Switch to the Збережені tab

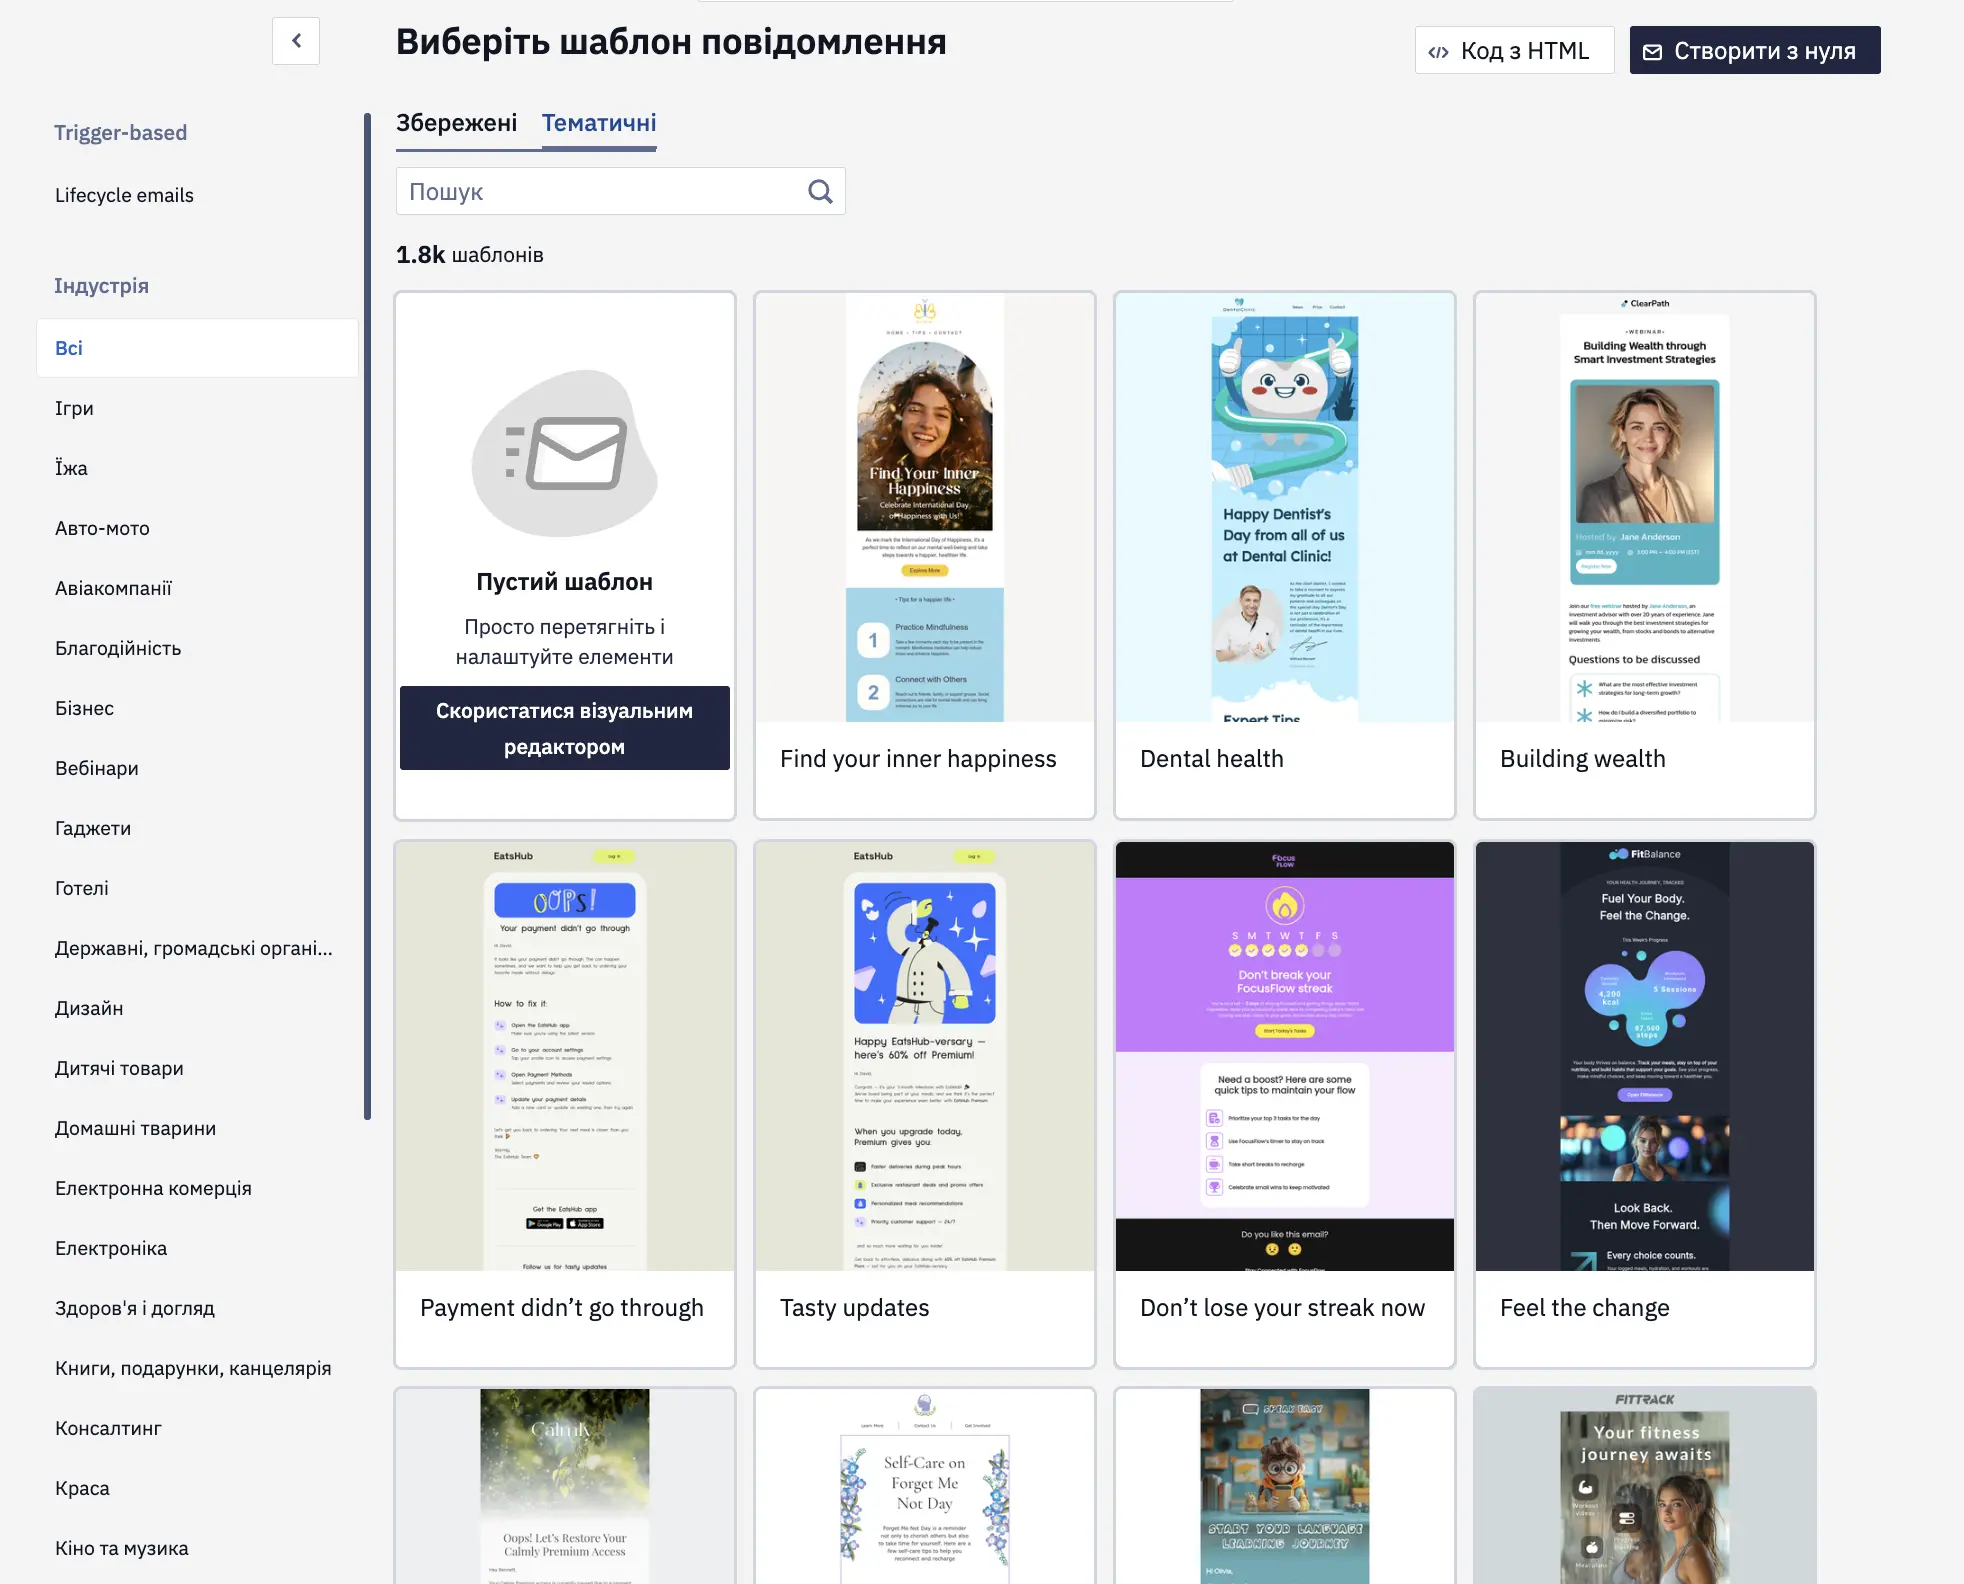pos(456,123)
